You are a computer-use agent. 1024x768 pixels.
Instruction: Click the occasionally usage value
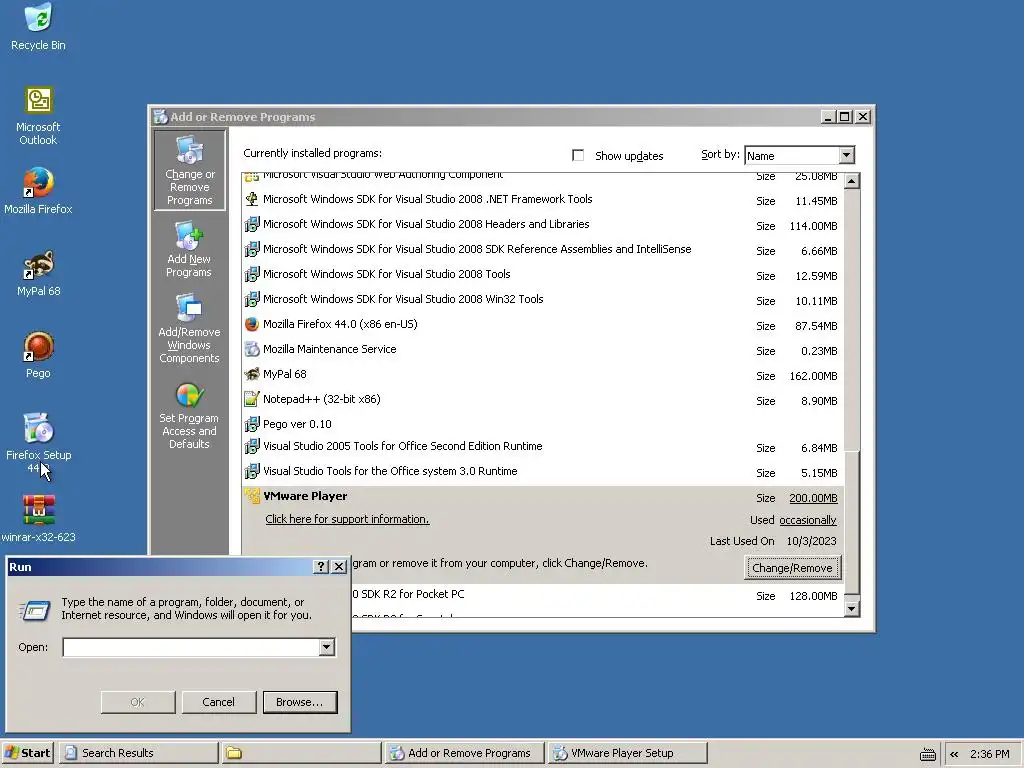[808, 520]
